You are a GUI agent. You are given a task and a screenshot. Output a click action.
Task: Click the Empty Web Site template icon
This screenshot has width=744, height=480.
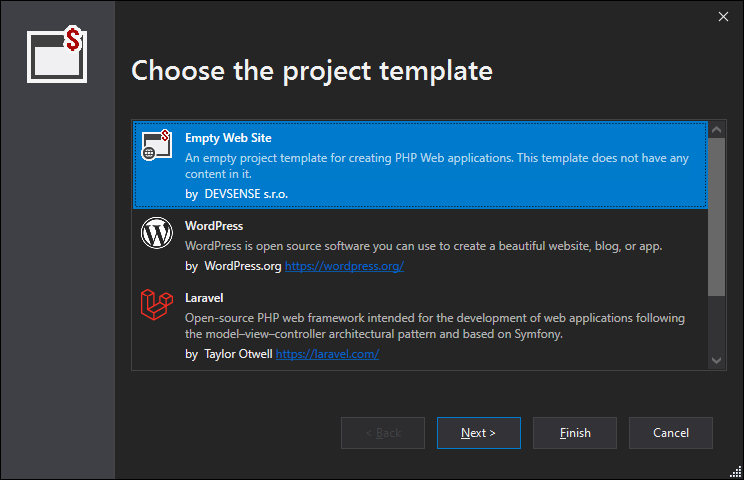pos(156,145)
